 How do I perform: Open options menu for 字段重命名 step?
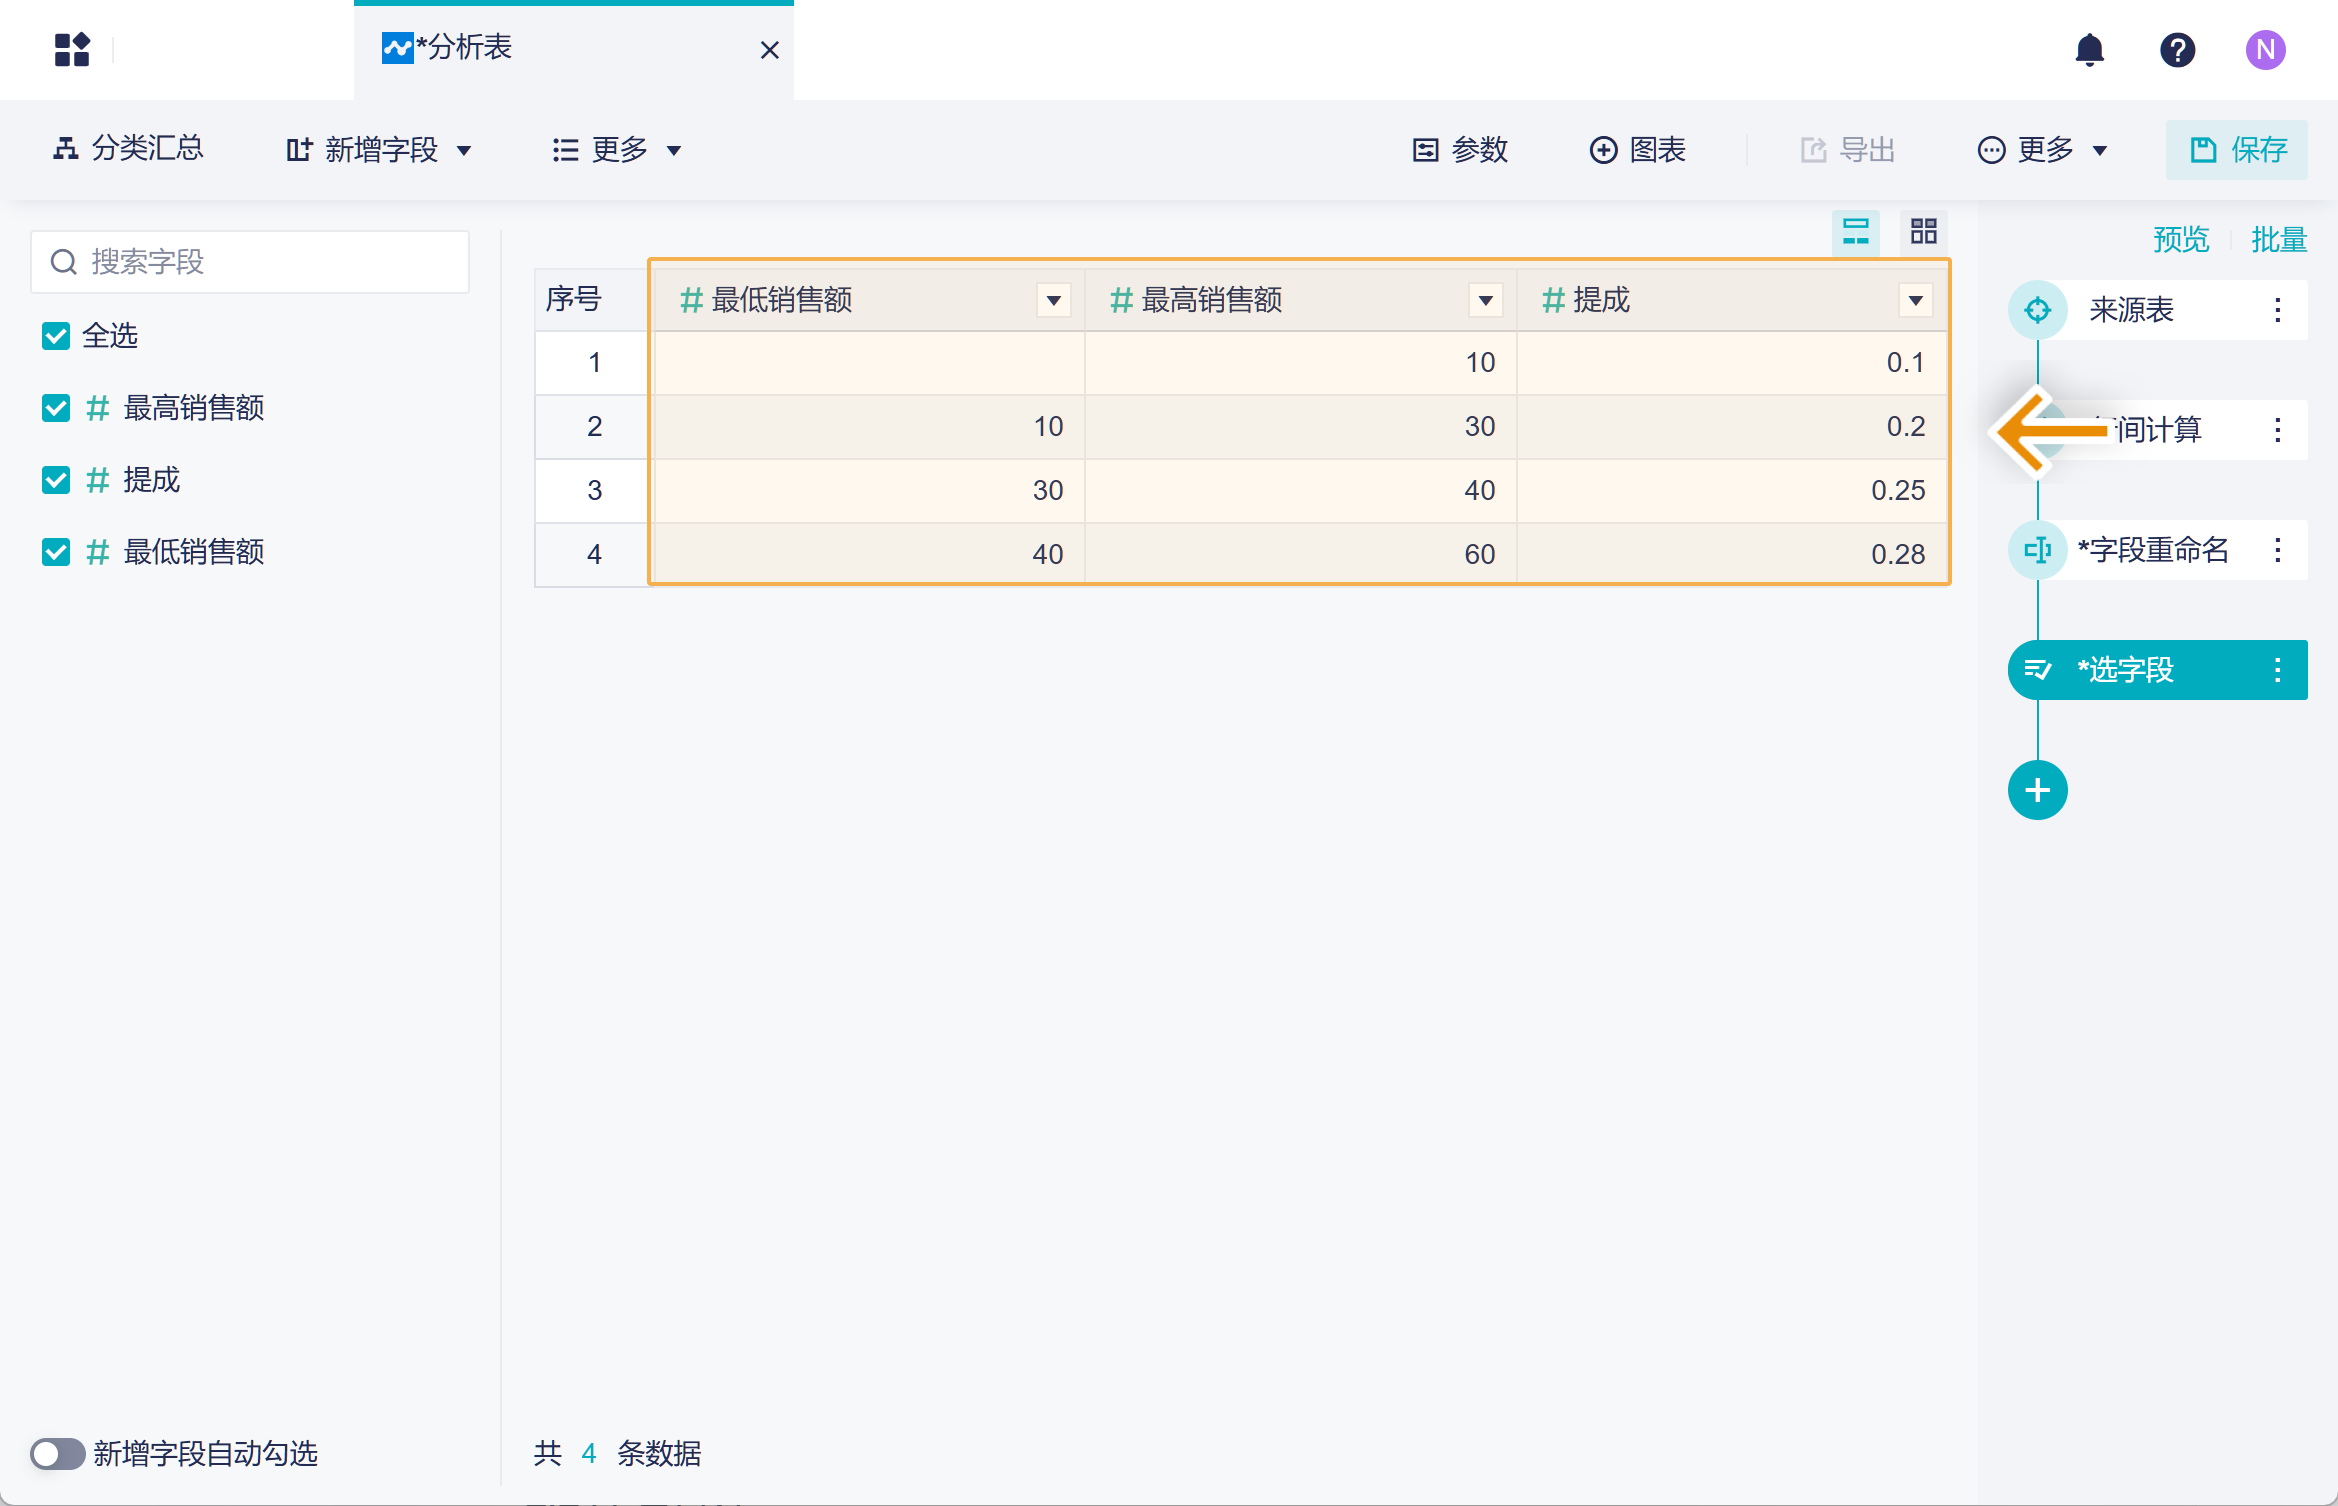click(2277, 550)
